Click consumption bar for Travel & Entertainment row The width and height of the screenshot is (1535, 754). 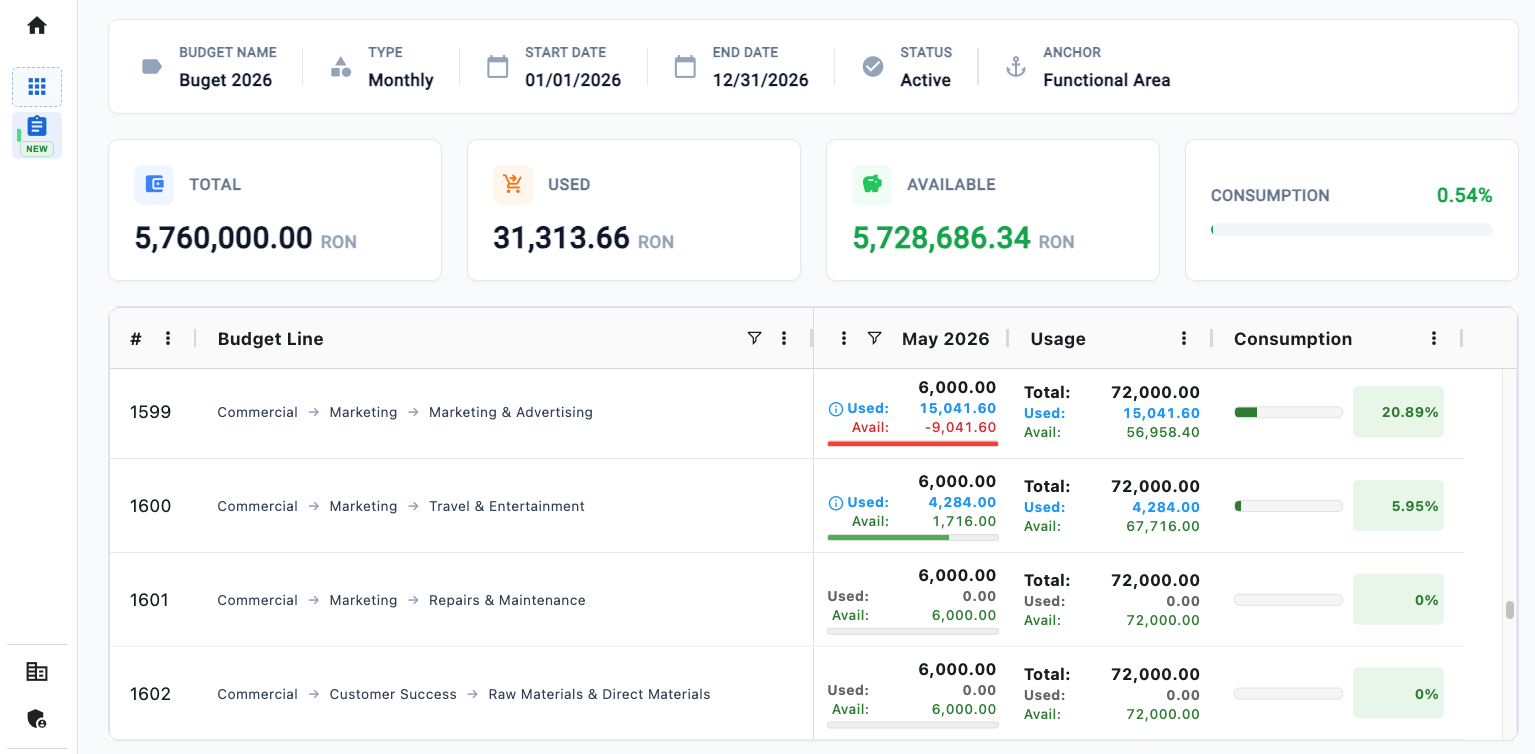coord(1288,506)
